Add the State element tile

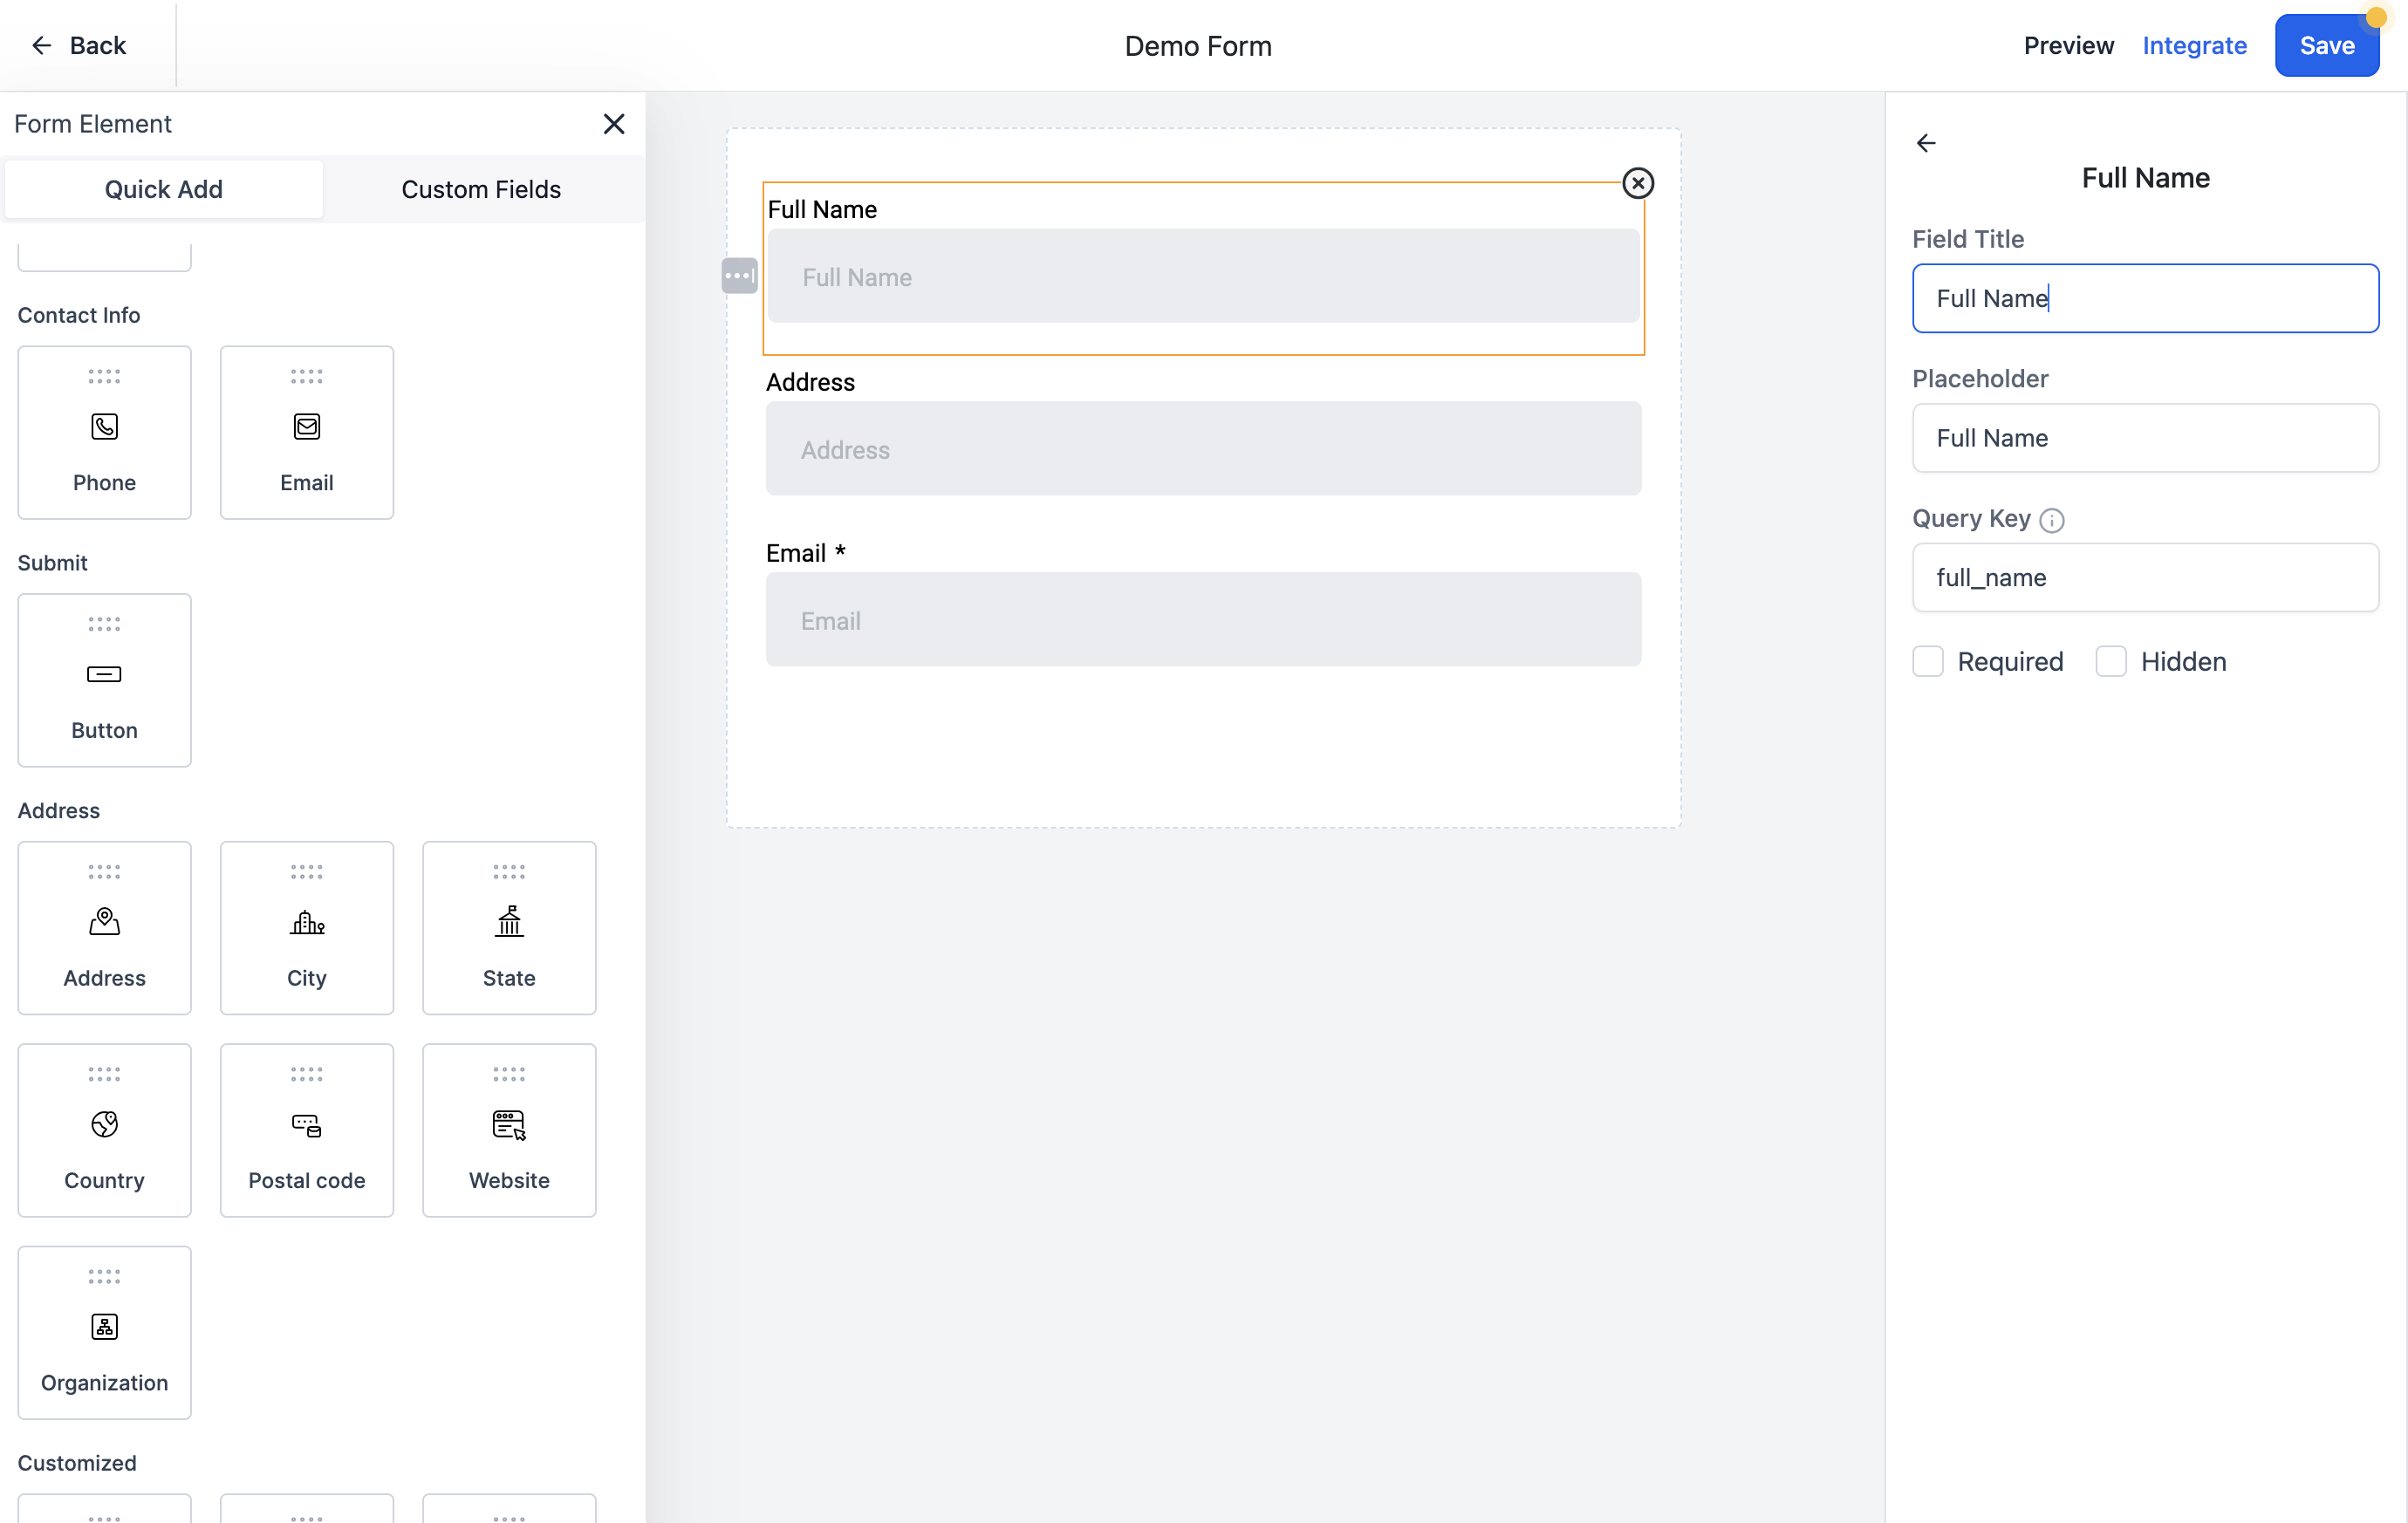coord(509,928)
